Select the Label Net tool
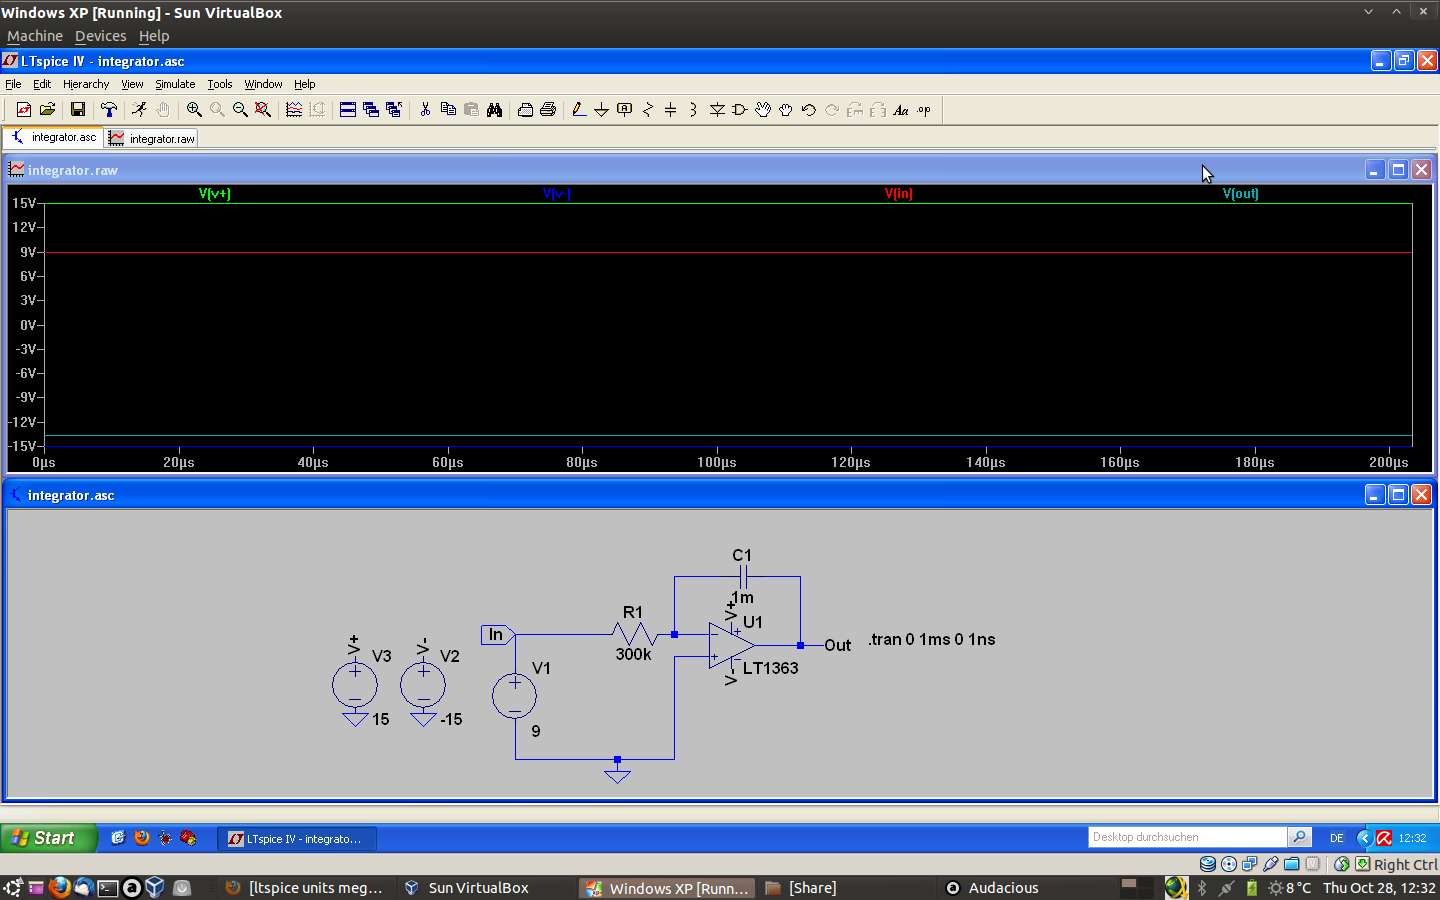This screenshot has height=900, width=1440. [x=624, y=110]
